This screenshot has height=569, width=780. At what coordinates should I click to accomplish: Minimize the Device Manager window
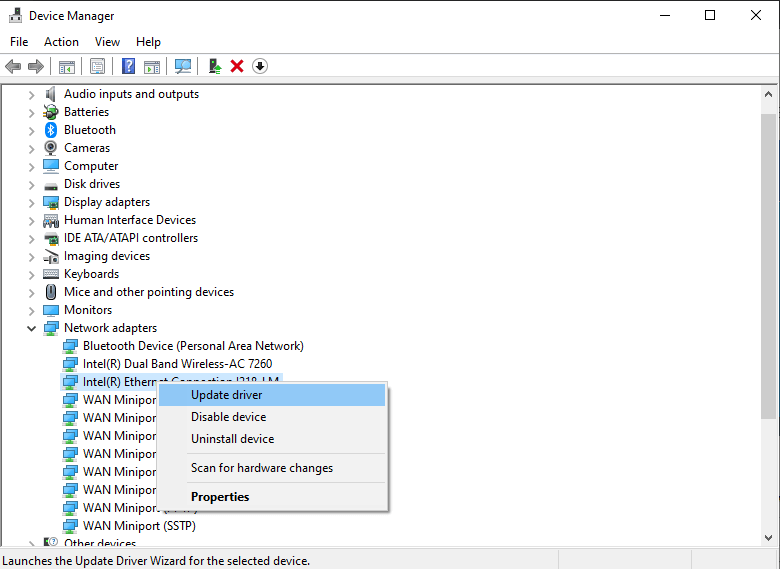coord(665,15)
